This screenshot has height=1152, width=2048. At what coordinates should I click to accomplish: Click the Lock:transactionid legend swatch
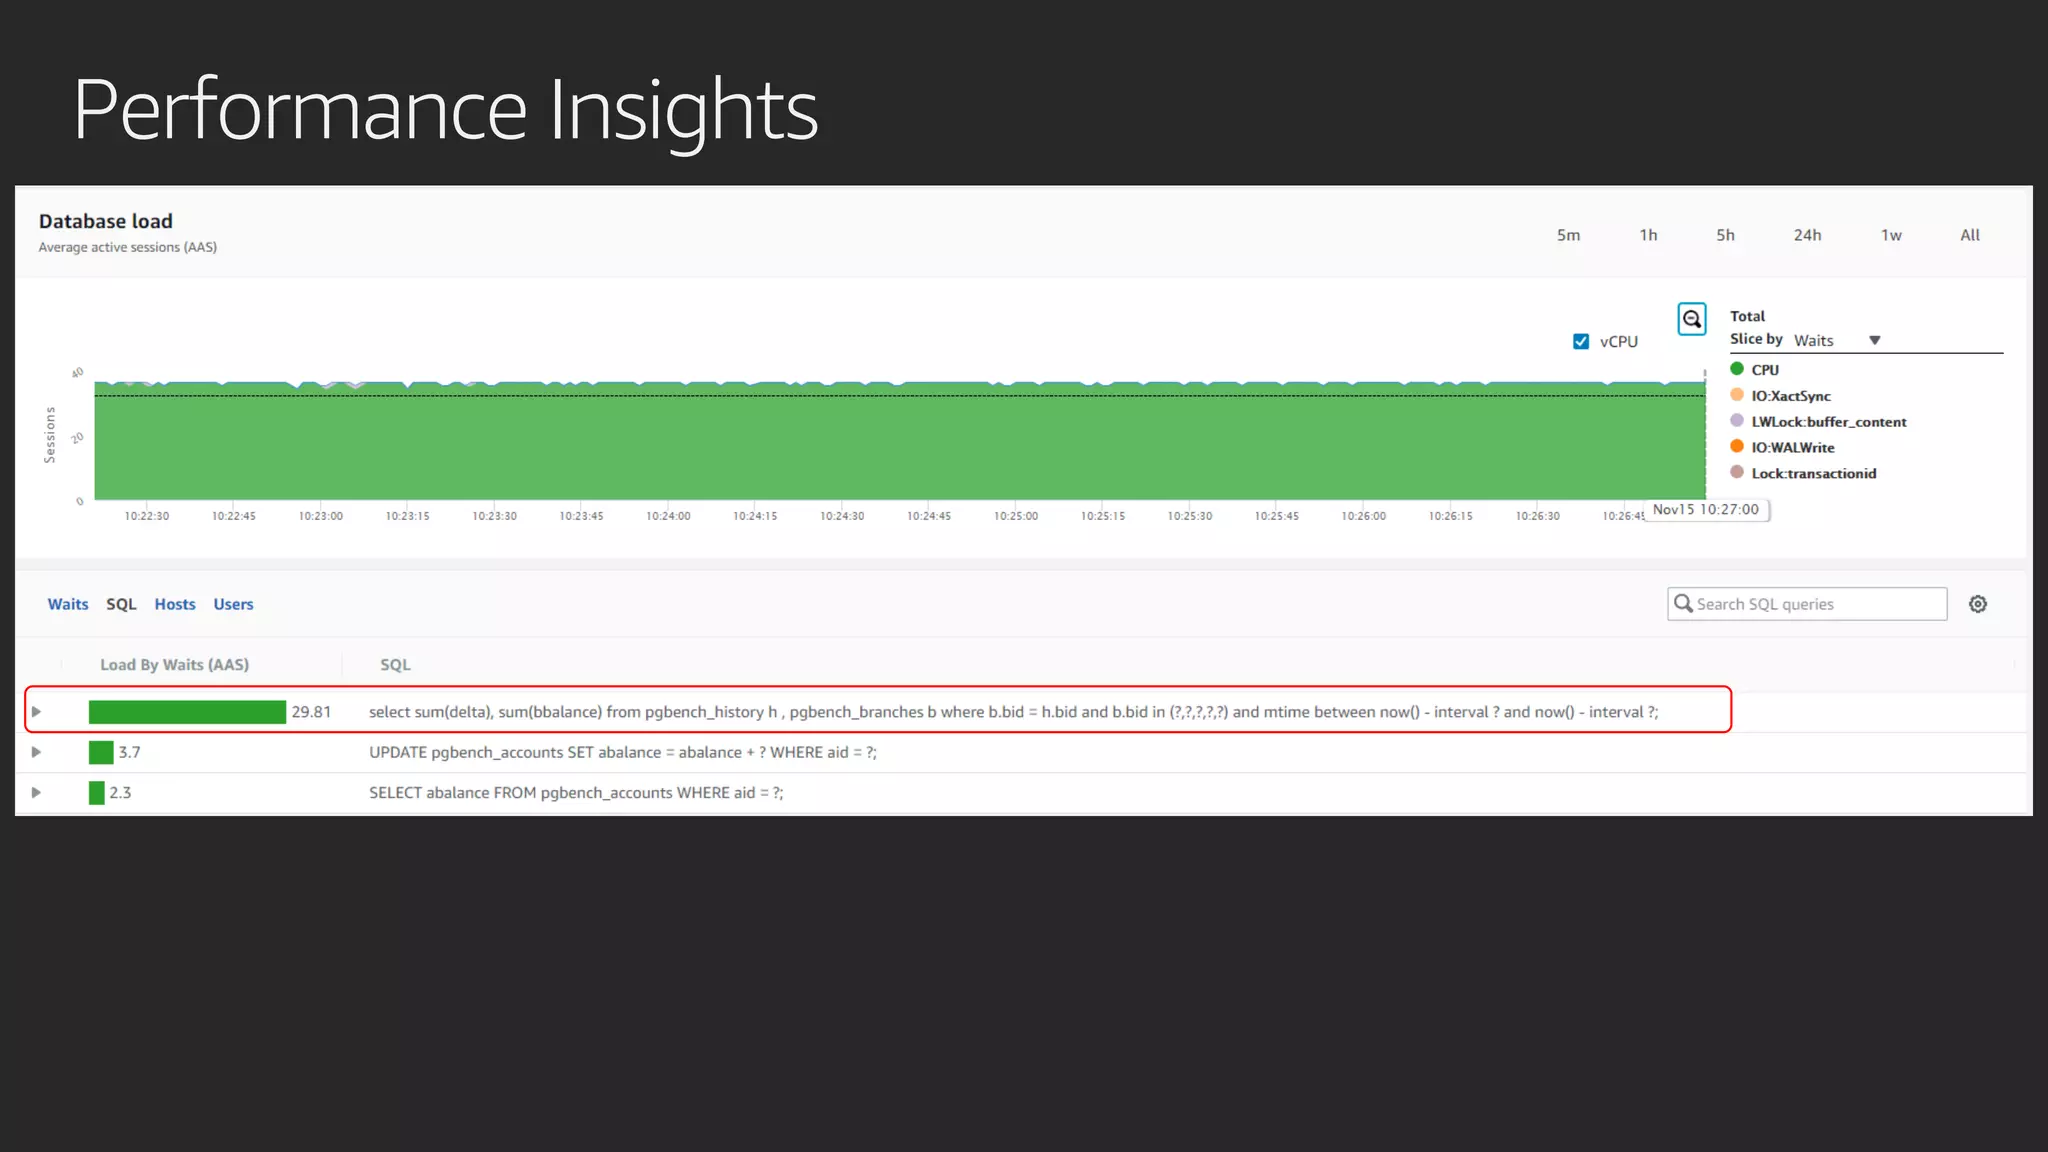coord(1737,473)
